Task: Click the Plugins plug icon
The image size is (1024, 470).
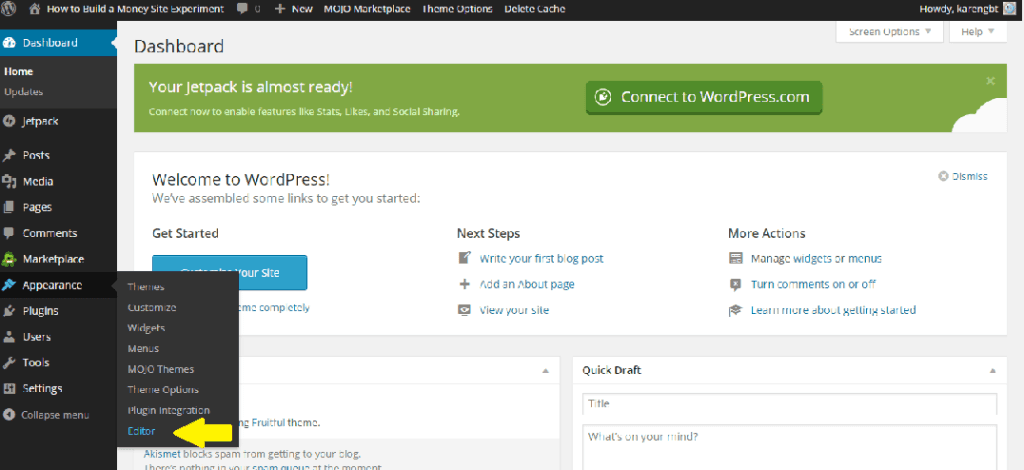Action: click(x=9, y=311)
